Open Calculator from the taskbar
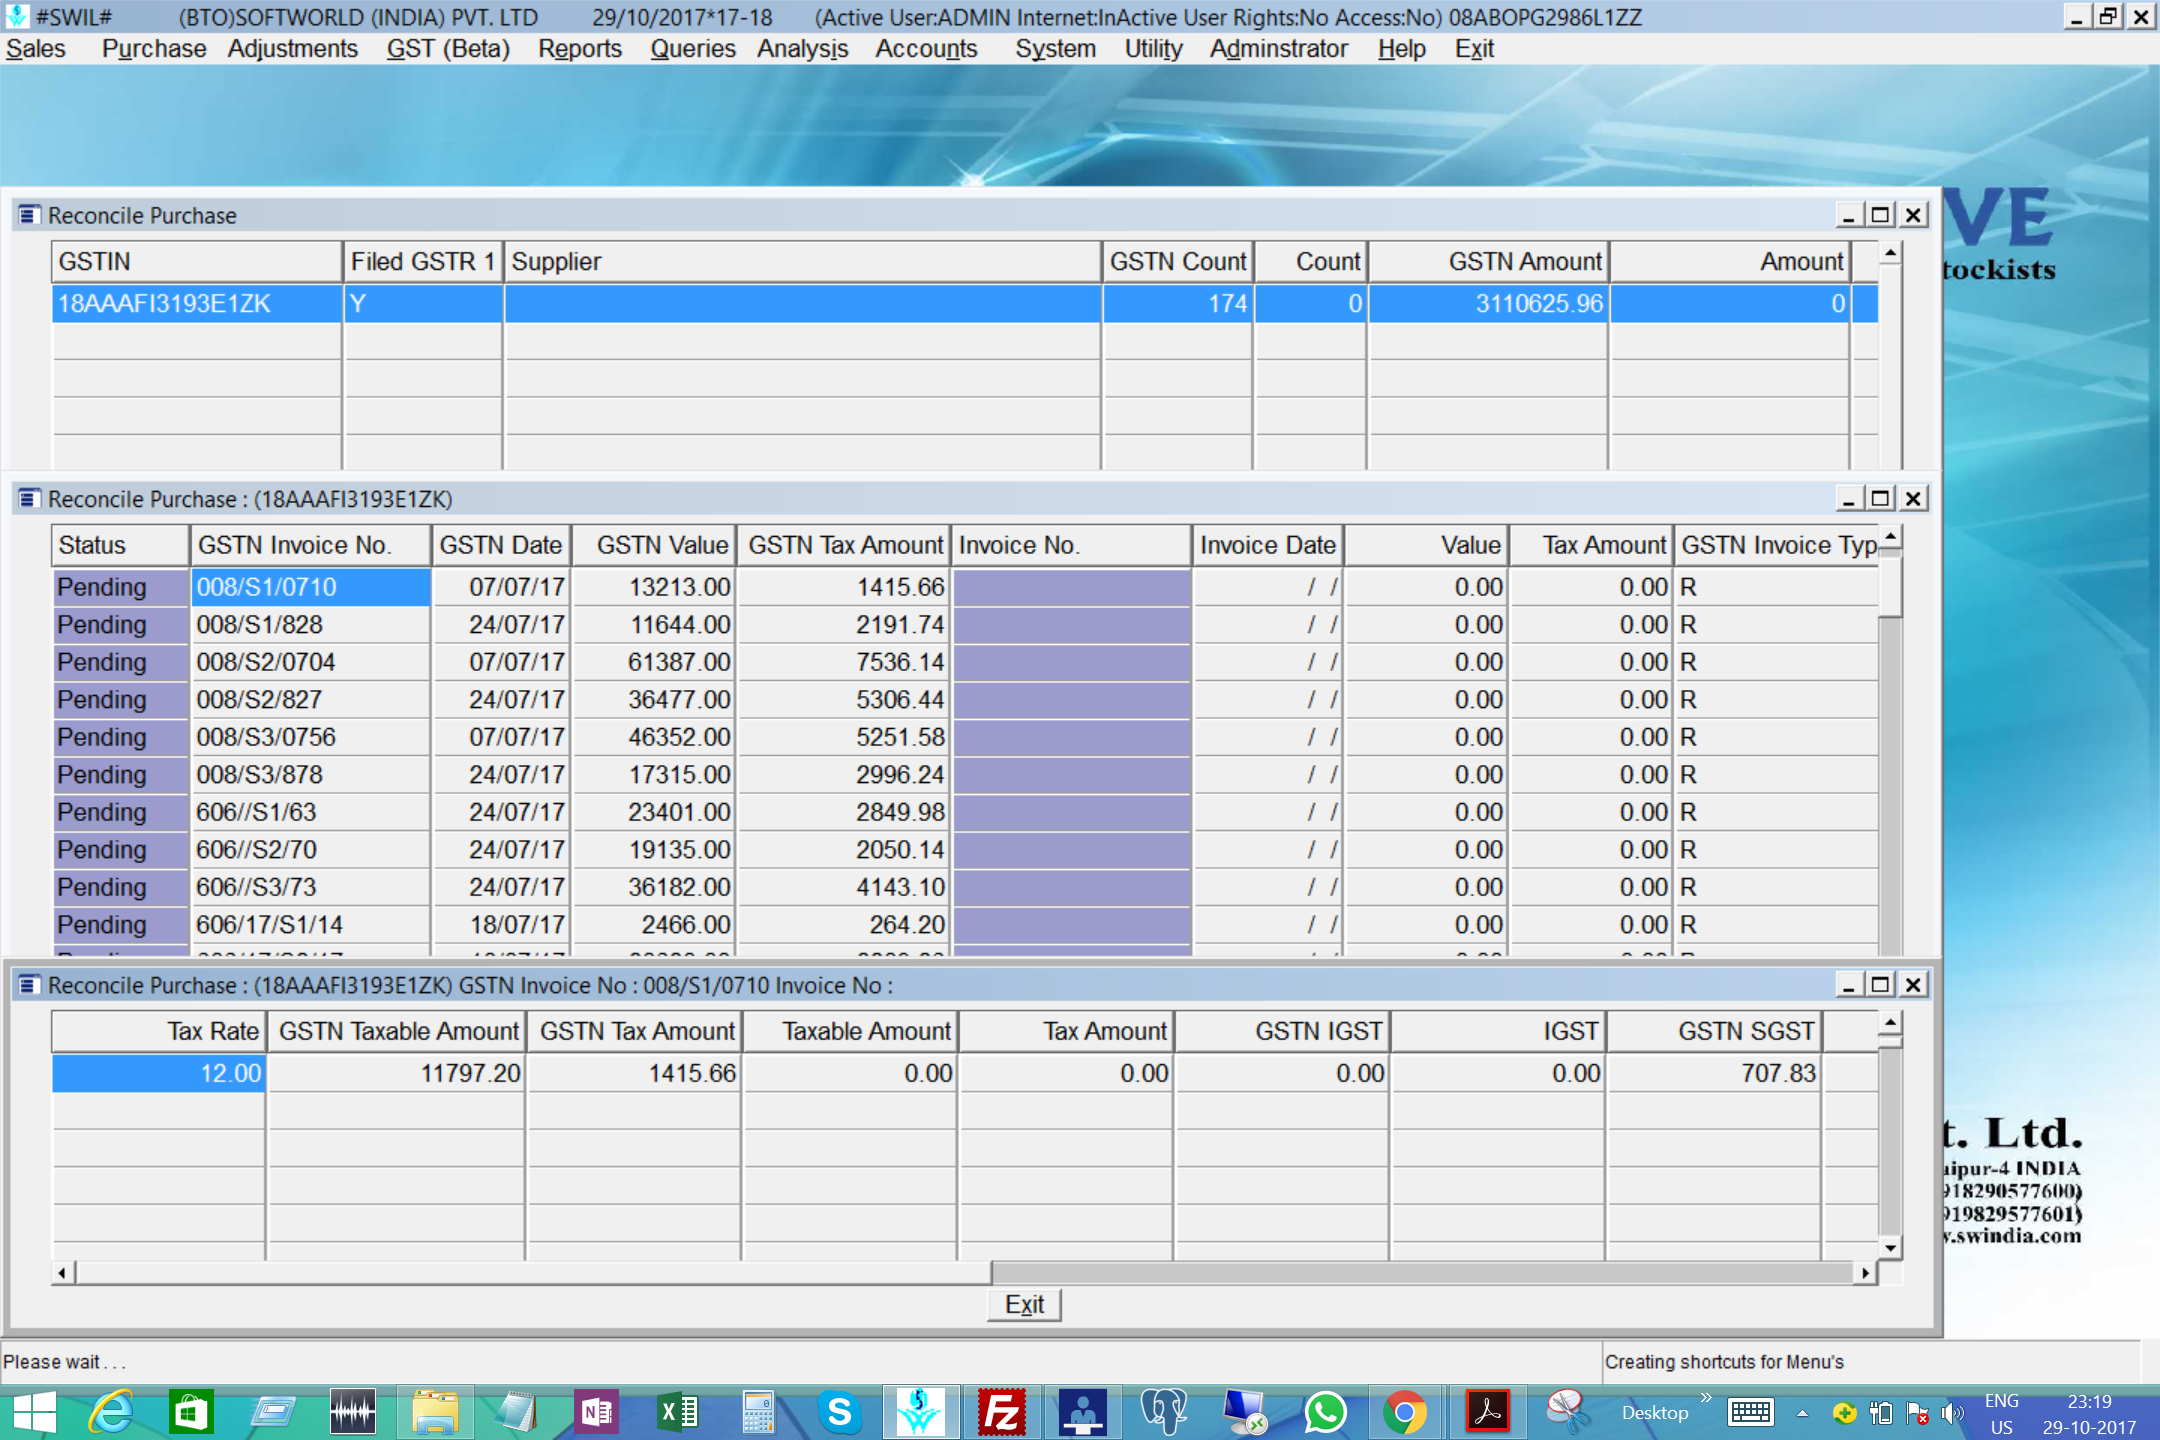The image size is (2160, 1440). click(758, 1412)
